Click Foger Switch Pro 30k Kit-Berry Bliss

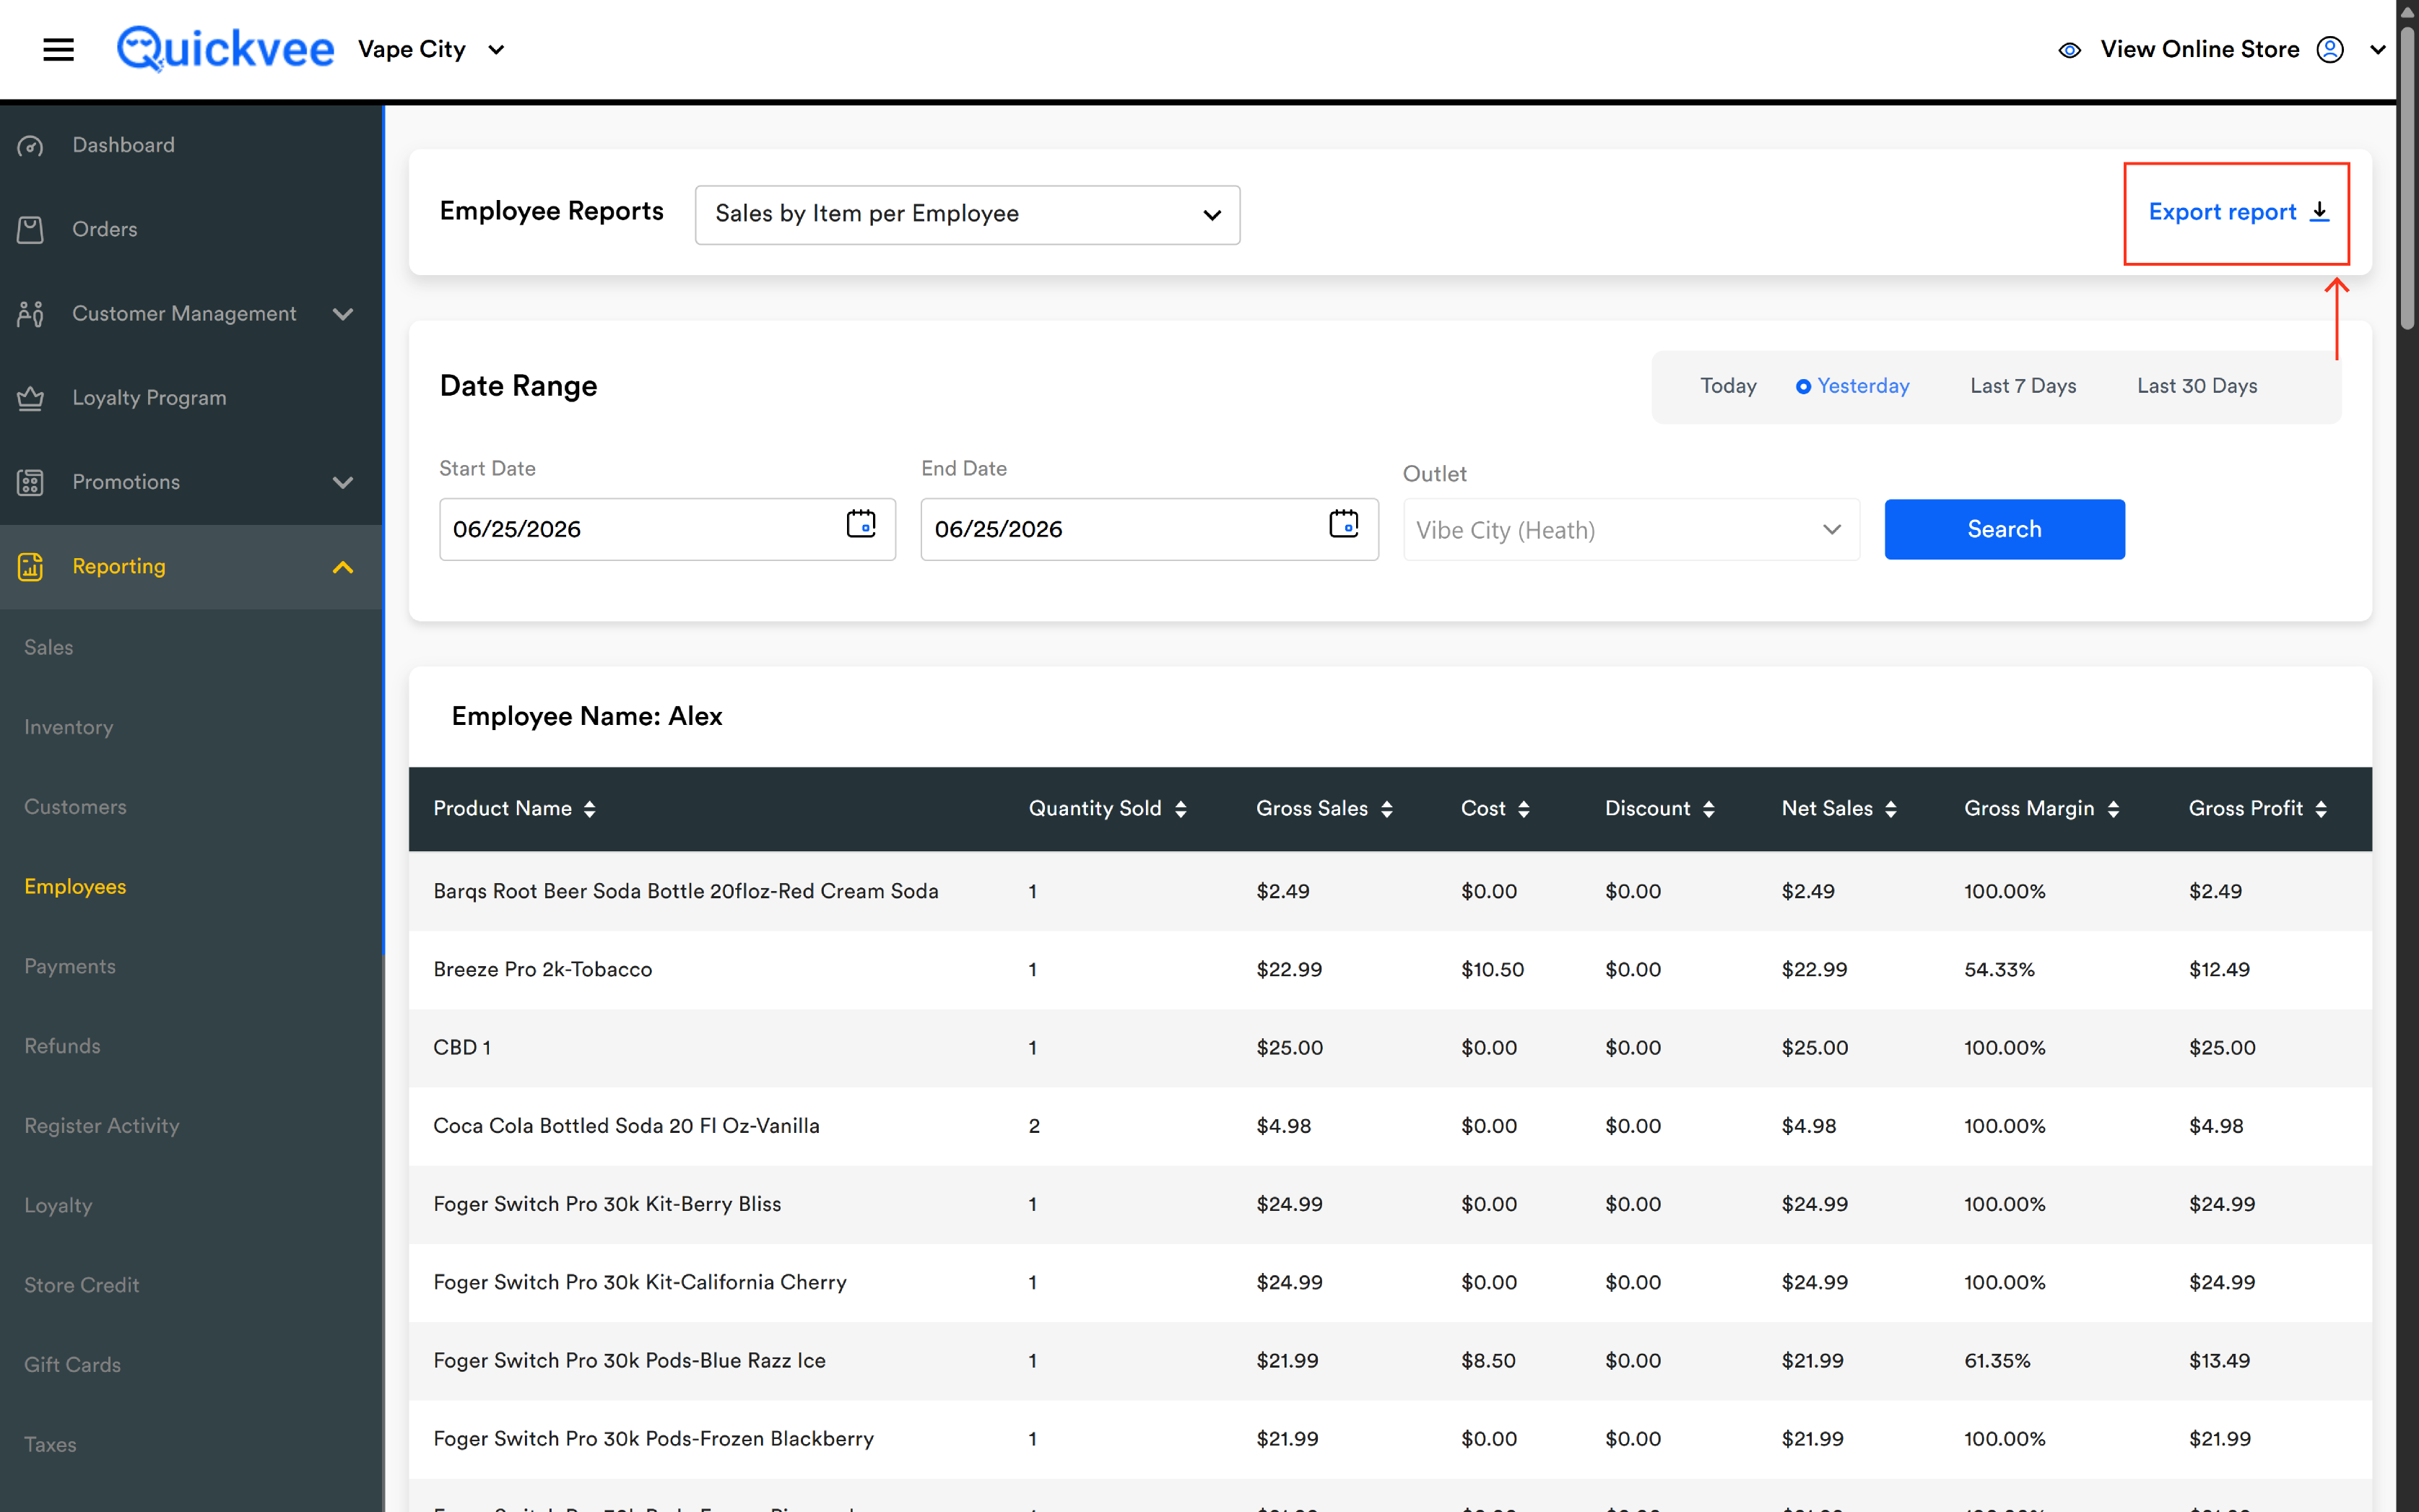point(607,1204)
